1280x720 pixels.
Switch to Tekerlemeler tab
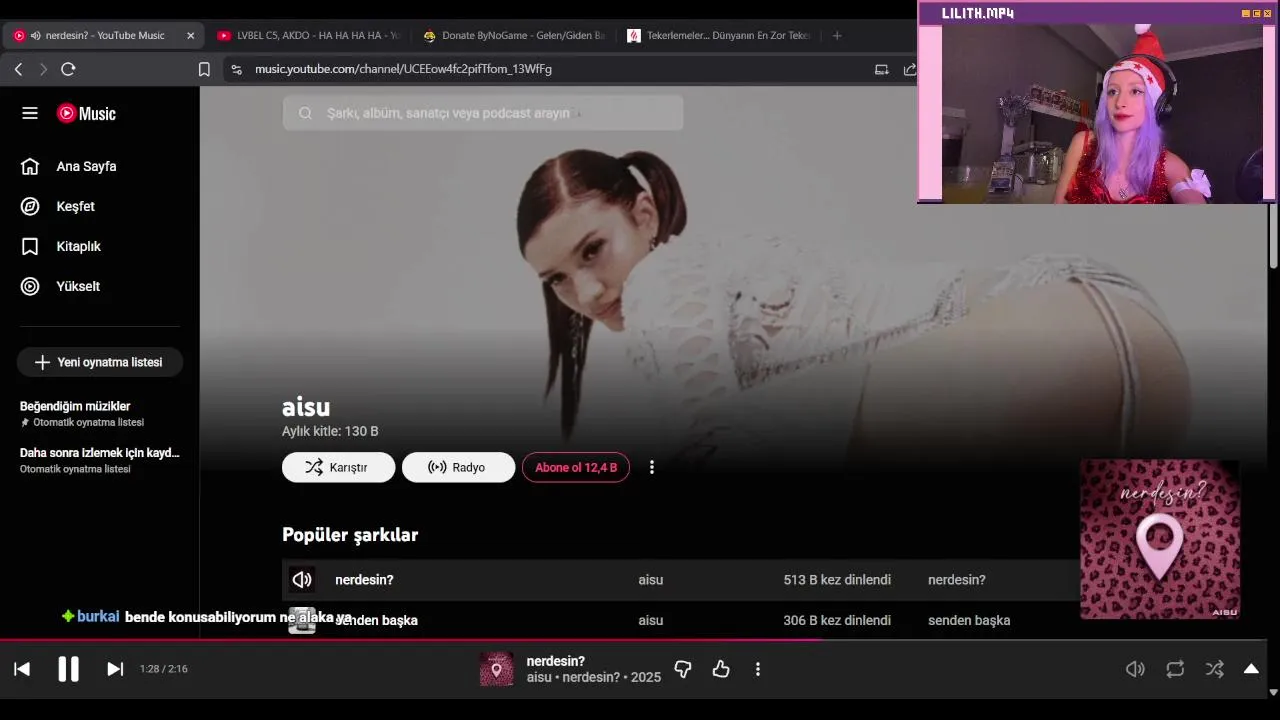718,35
